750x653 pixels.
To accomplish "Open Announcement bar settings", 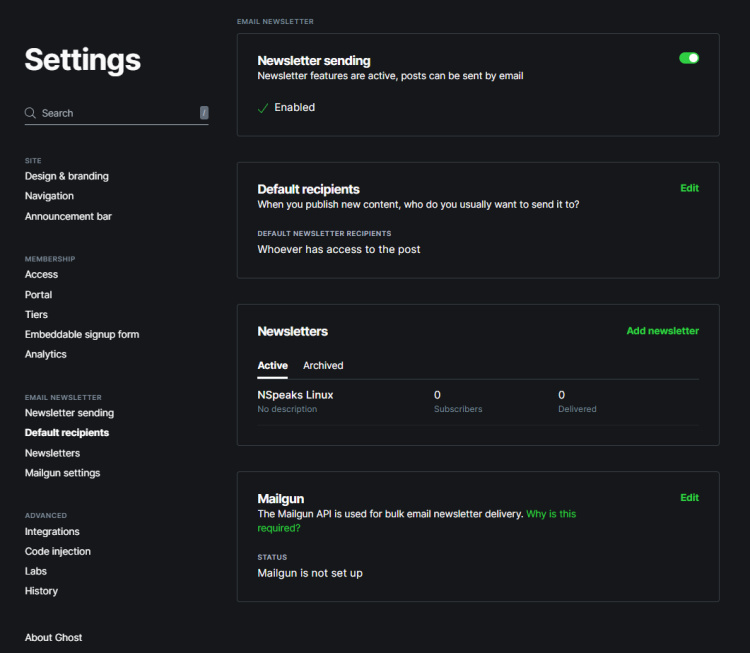I will pyautogui.click(x=67, y=216).
